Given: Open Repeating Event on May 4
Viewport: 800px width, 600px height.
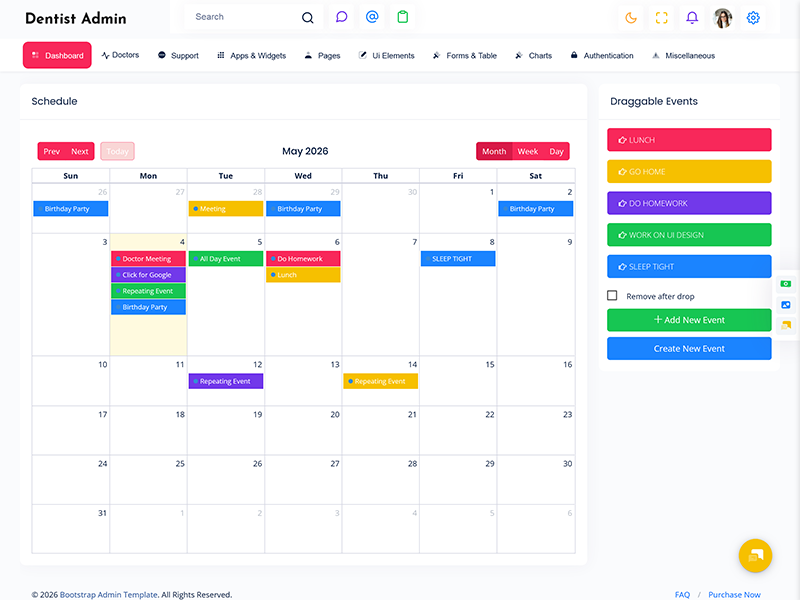Looking at the screenshot, I should pos(148,291).
